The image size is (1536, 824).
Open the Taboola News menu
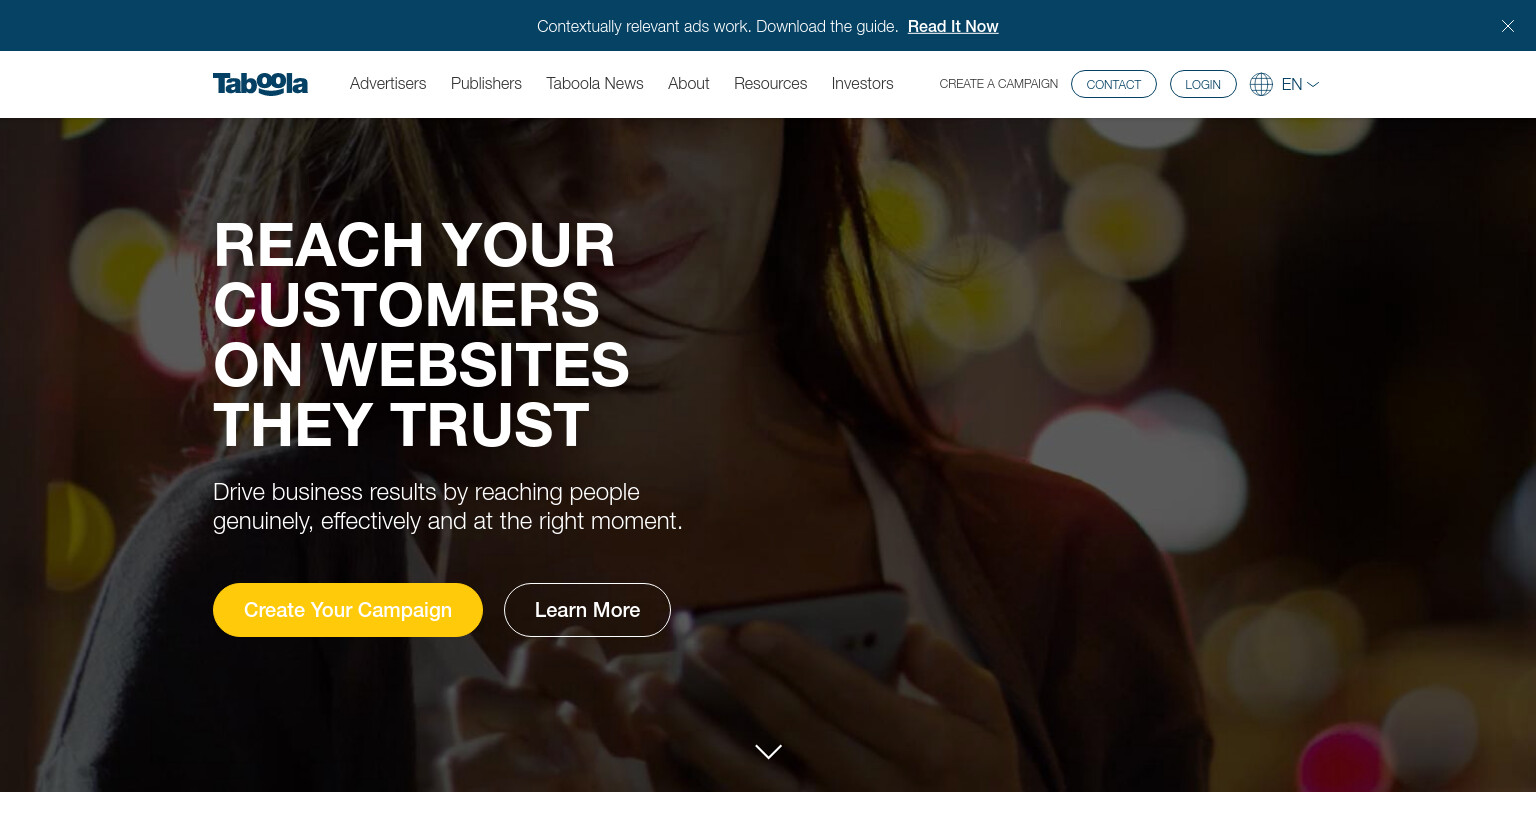595,84
